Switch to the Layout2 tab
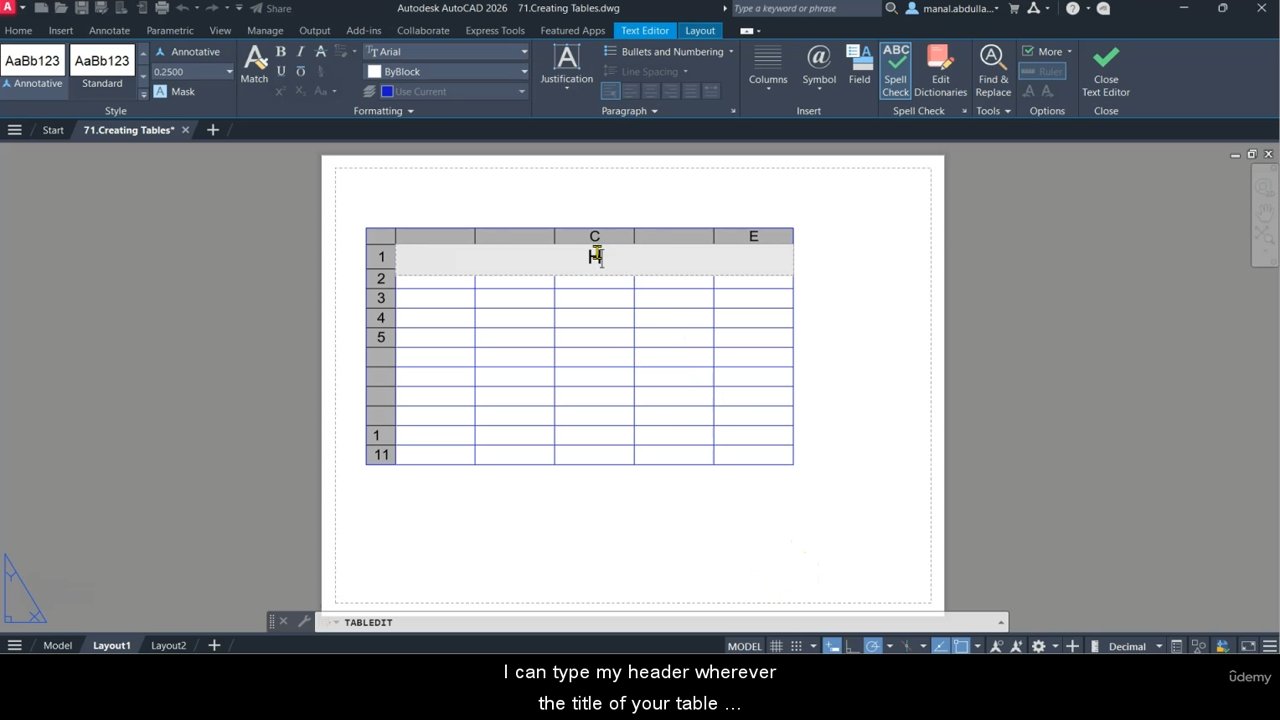The height and width of the screenshot is (720, 1280). click(168, 646)
